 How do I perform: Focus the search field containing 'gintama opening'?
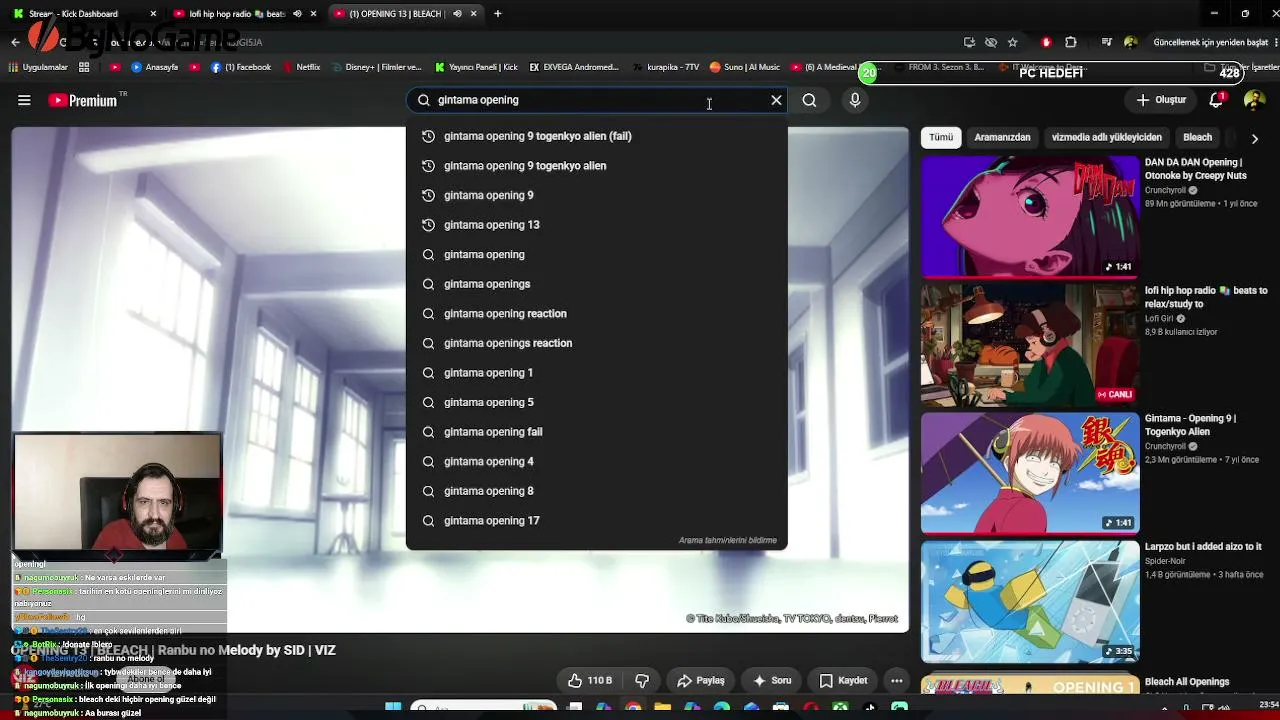(598, 100)
